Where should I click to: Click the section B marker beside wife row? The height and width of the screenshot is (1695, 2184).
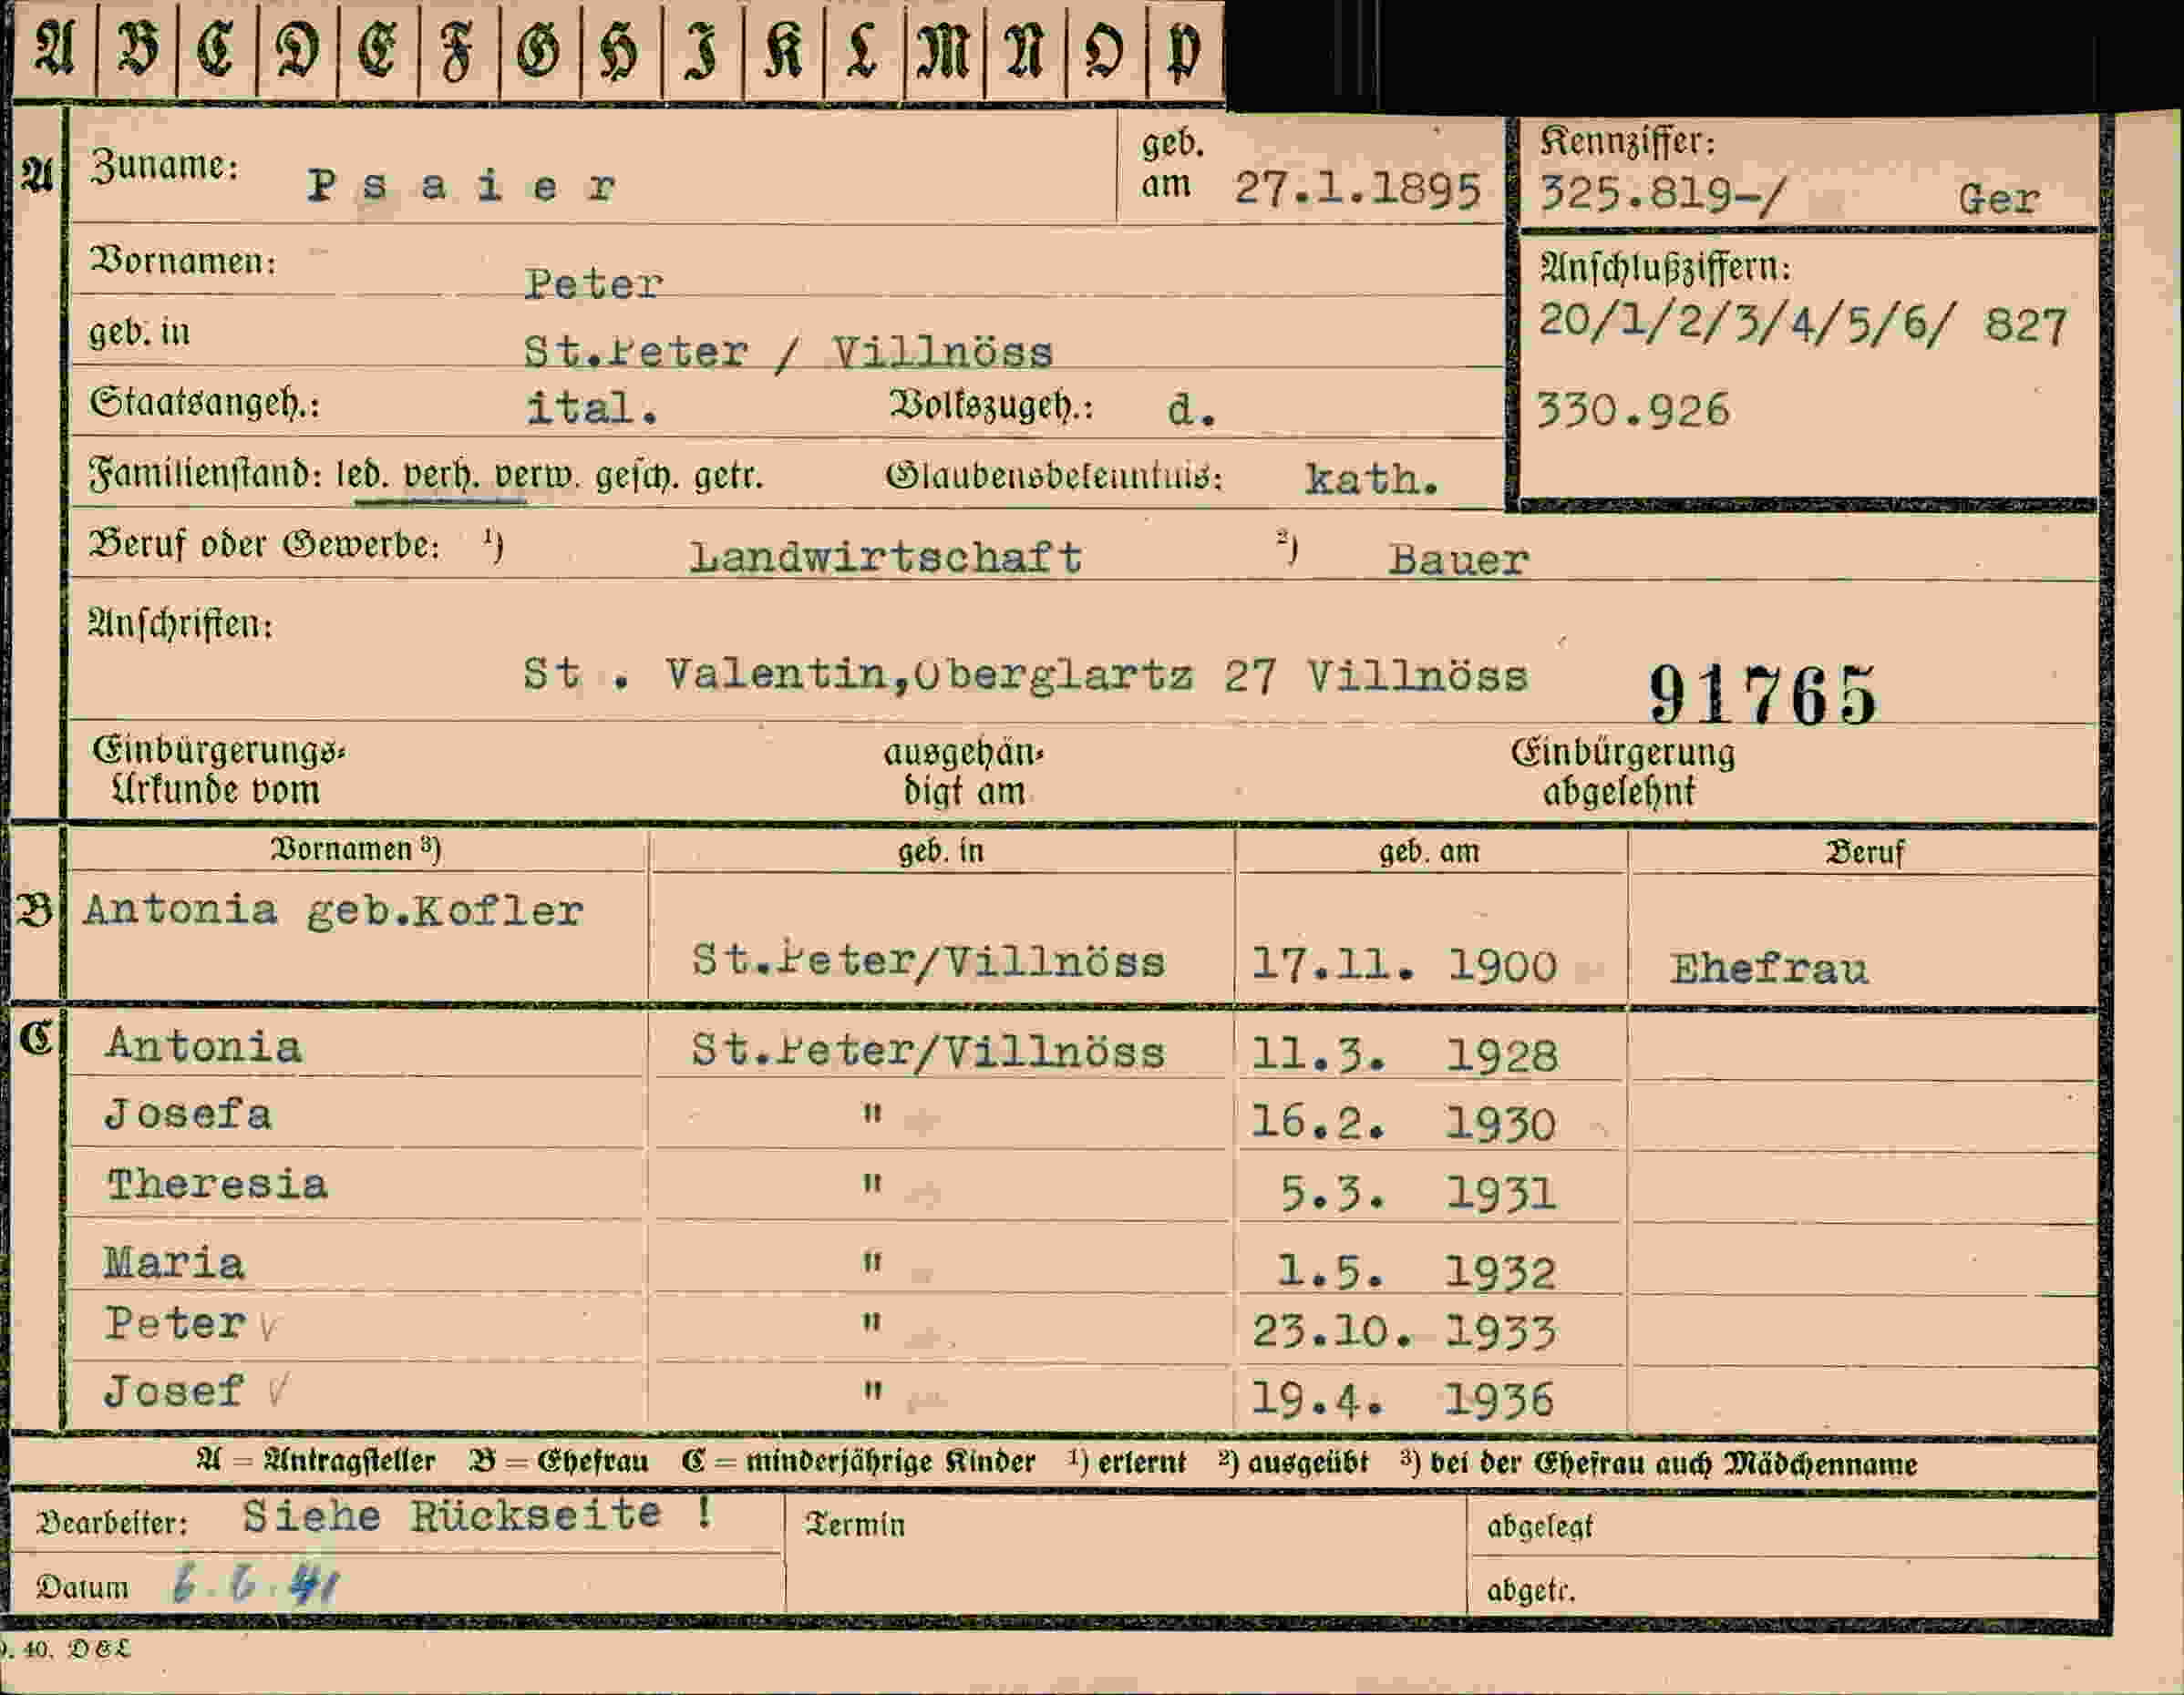35,911
